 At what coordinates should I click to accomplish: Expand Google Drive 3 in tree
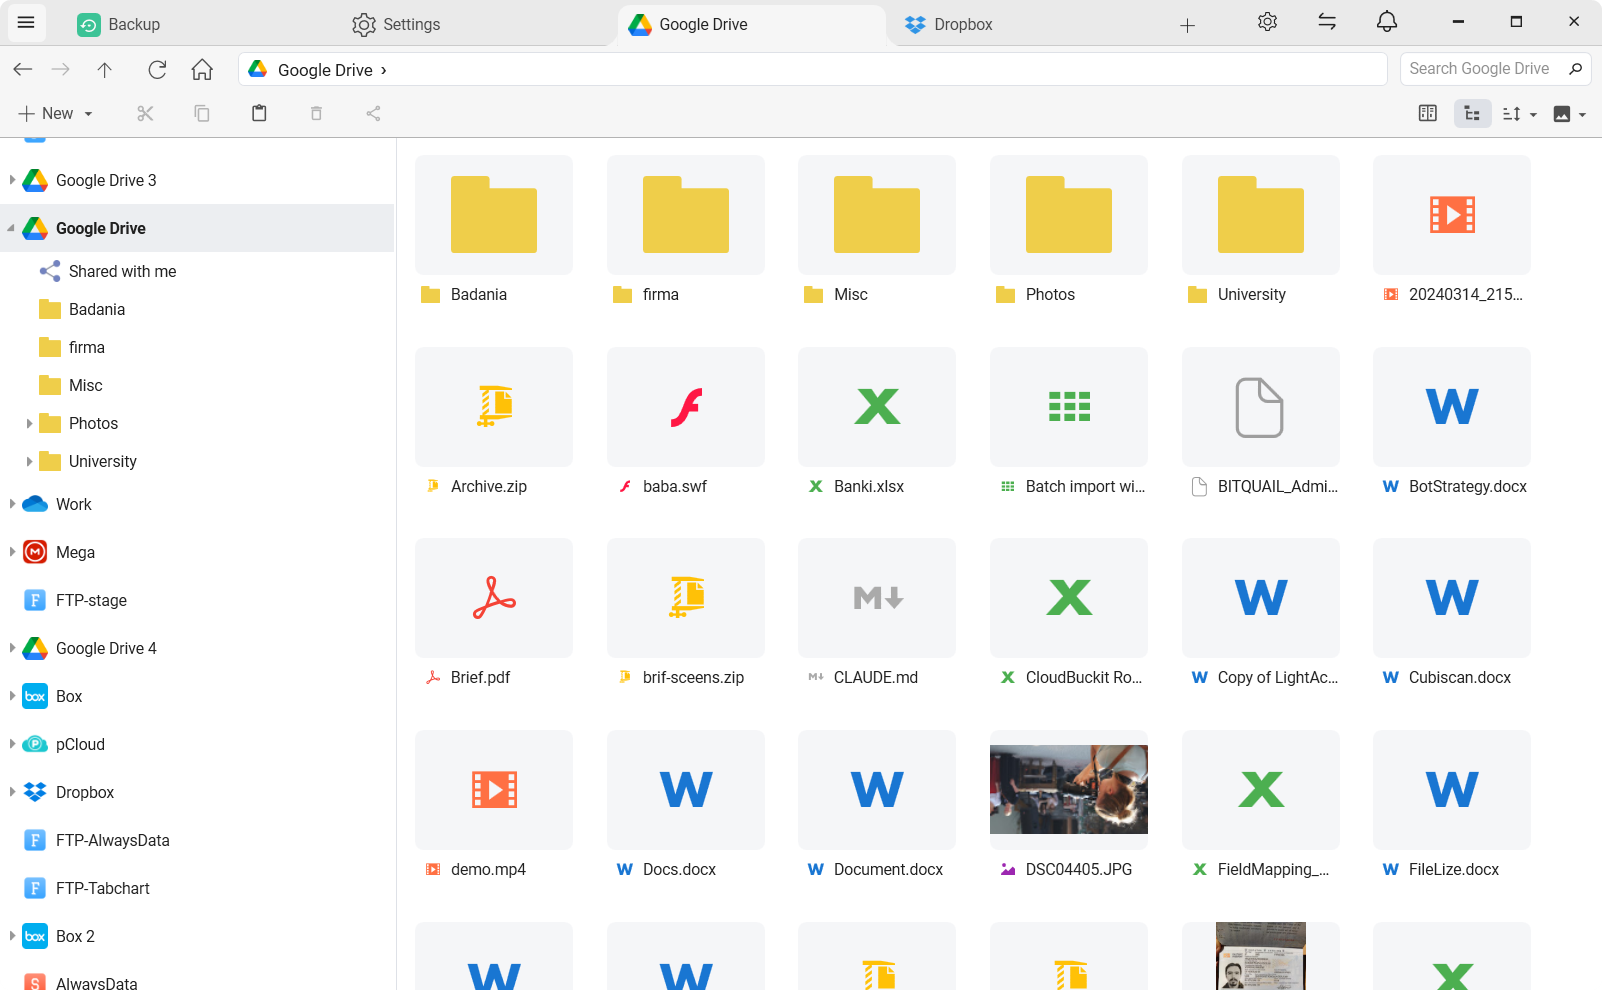12,180
